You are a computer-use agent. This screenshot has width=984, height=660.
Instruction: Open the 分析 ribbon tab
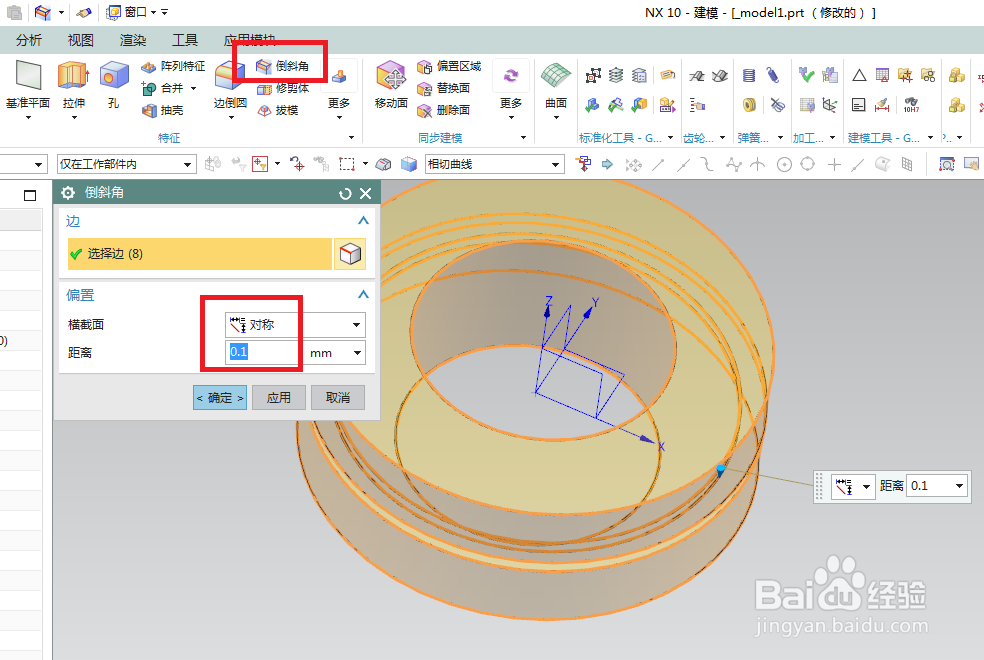tap(29, 40)
